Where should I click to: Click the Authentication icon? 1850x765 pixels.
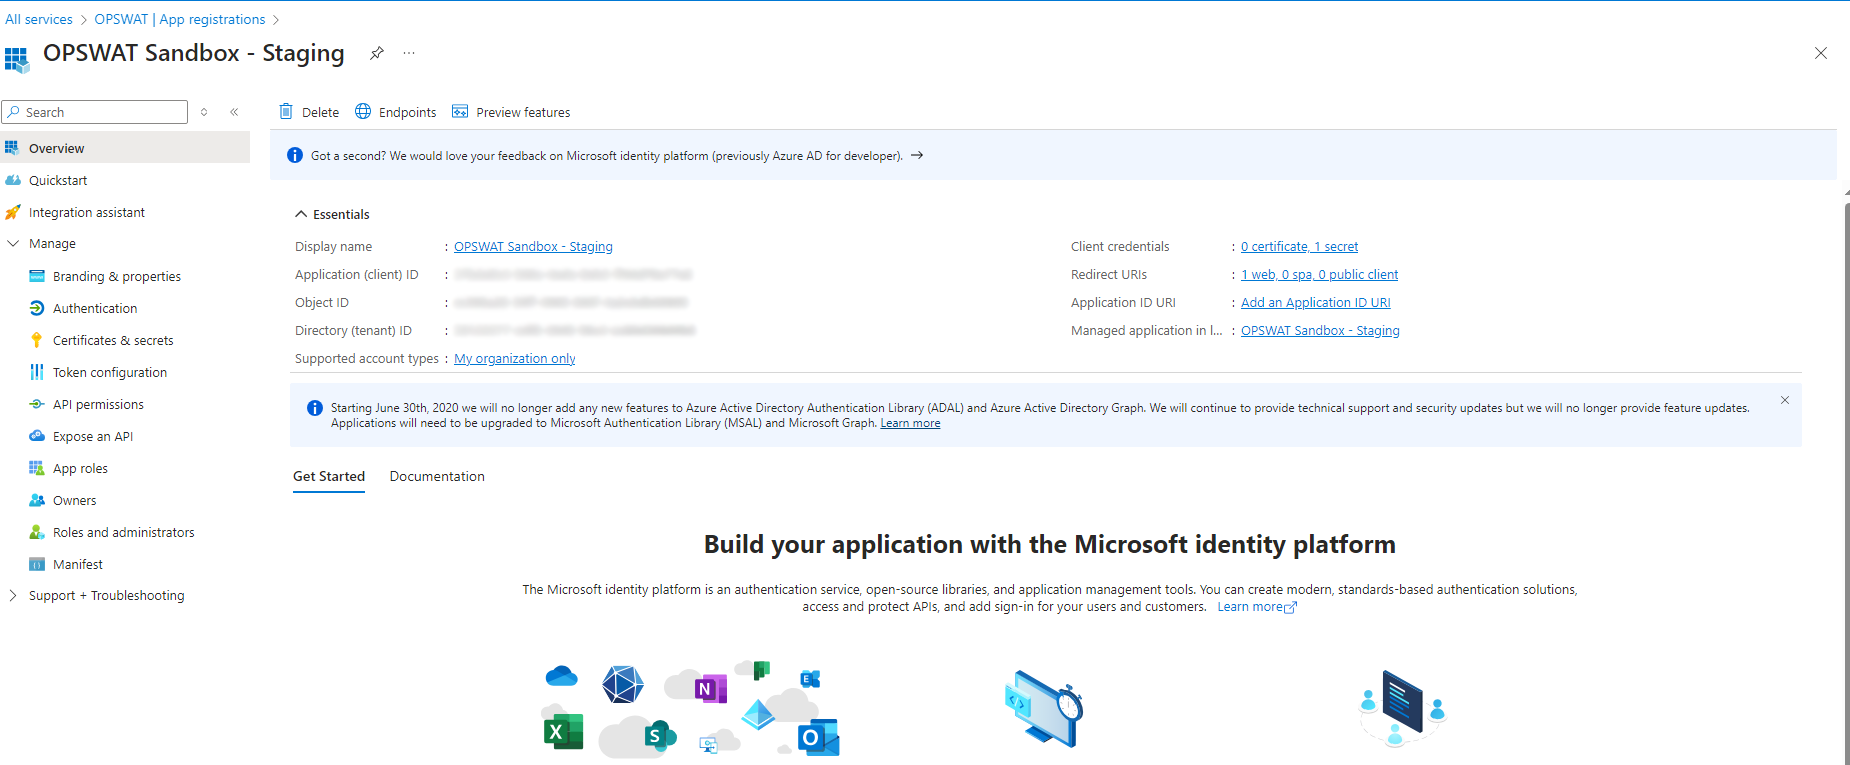(x=37, y=308)
